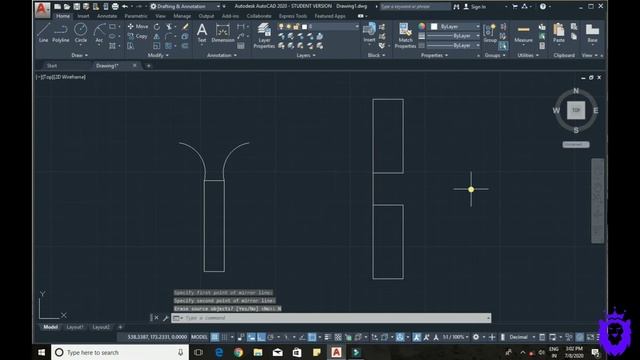The image size is (640, 360).
Task: Click the Plot printer icon
Action: 115,7
